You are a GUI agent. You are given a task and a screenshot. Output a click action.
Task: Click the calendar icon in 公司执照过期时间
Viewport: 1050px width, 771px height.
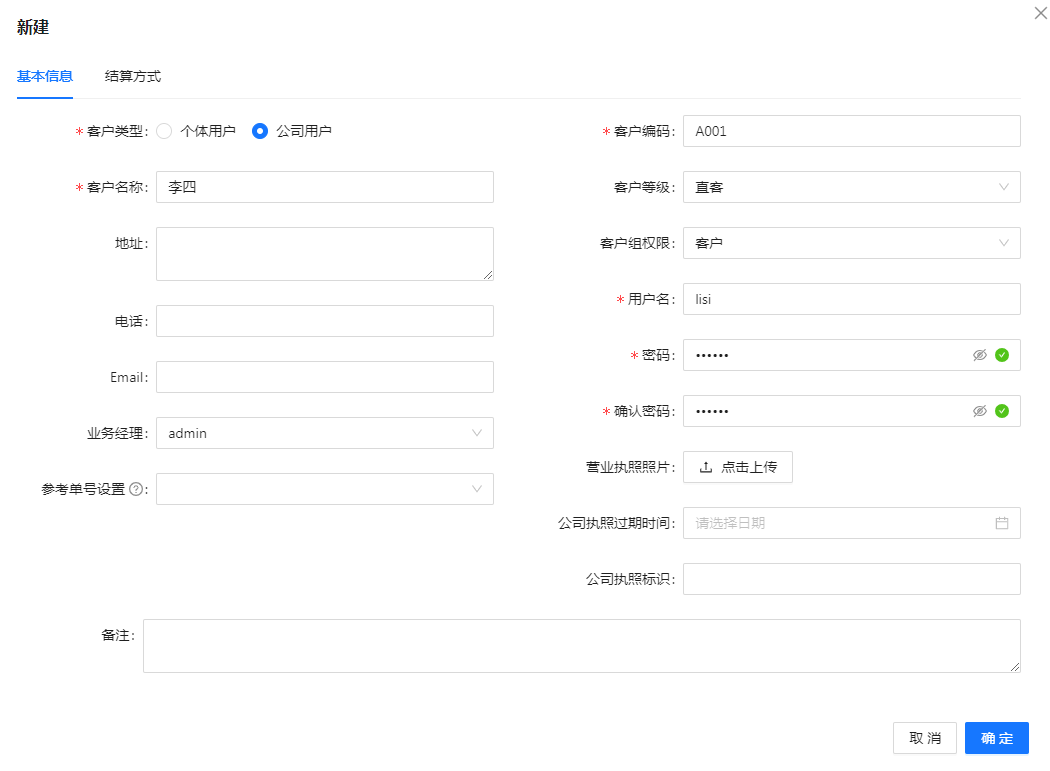coord(1001,523)
